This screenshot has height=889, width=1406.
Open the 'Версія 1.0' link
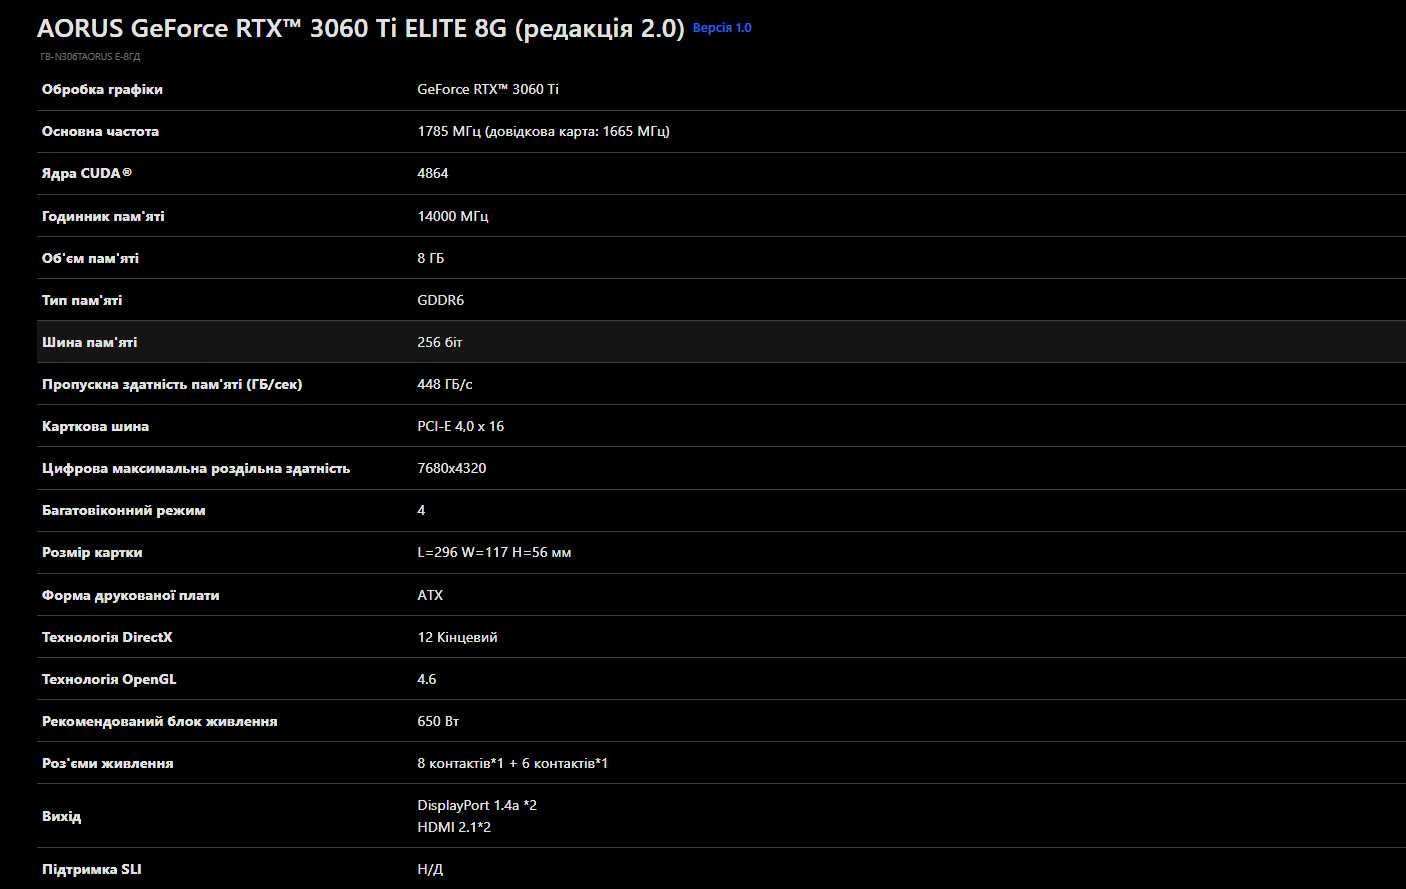(721, 28)
